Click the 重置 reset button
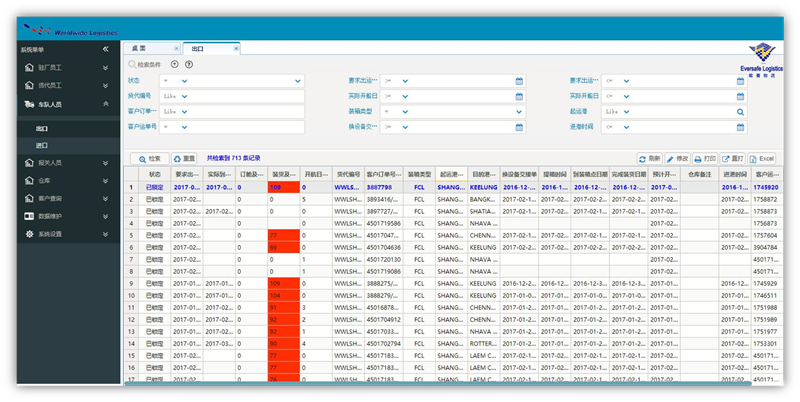800x402 pixels. pos(184,159)
